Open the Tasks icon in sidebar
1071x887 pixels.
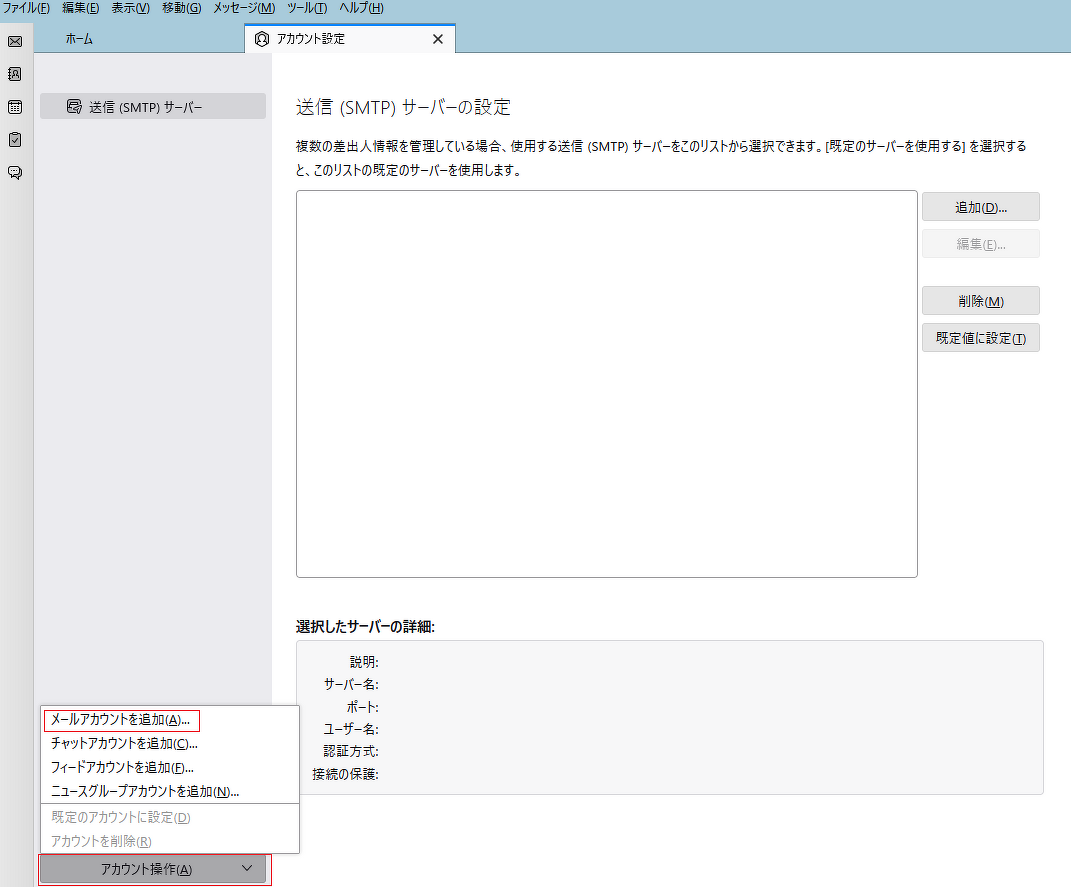pyautogui.click(x=15, y=140)
